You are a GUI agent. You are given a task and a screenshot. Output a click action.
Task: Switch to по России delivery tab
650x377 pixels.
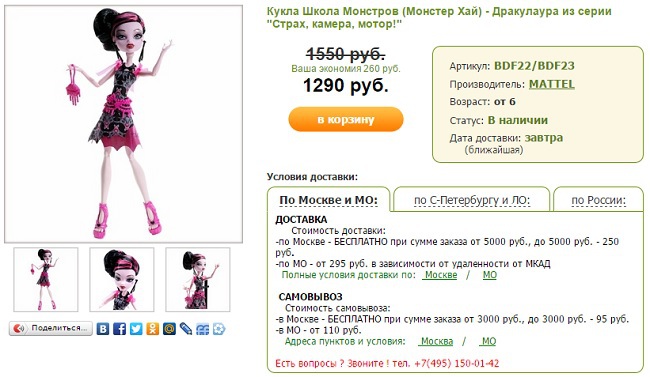point(598,200)
